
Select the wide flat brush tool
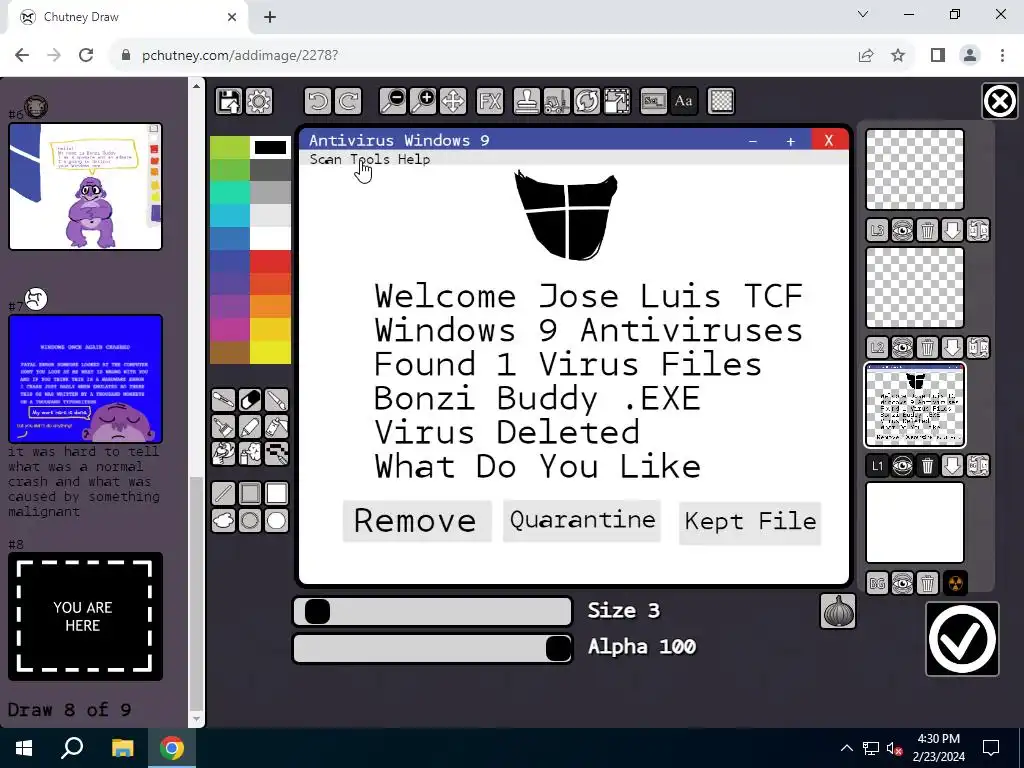[x=223, y=426]
